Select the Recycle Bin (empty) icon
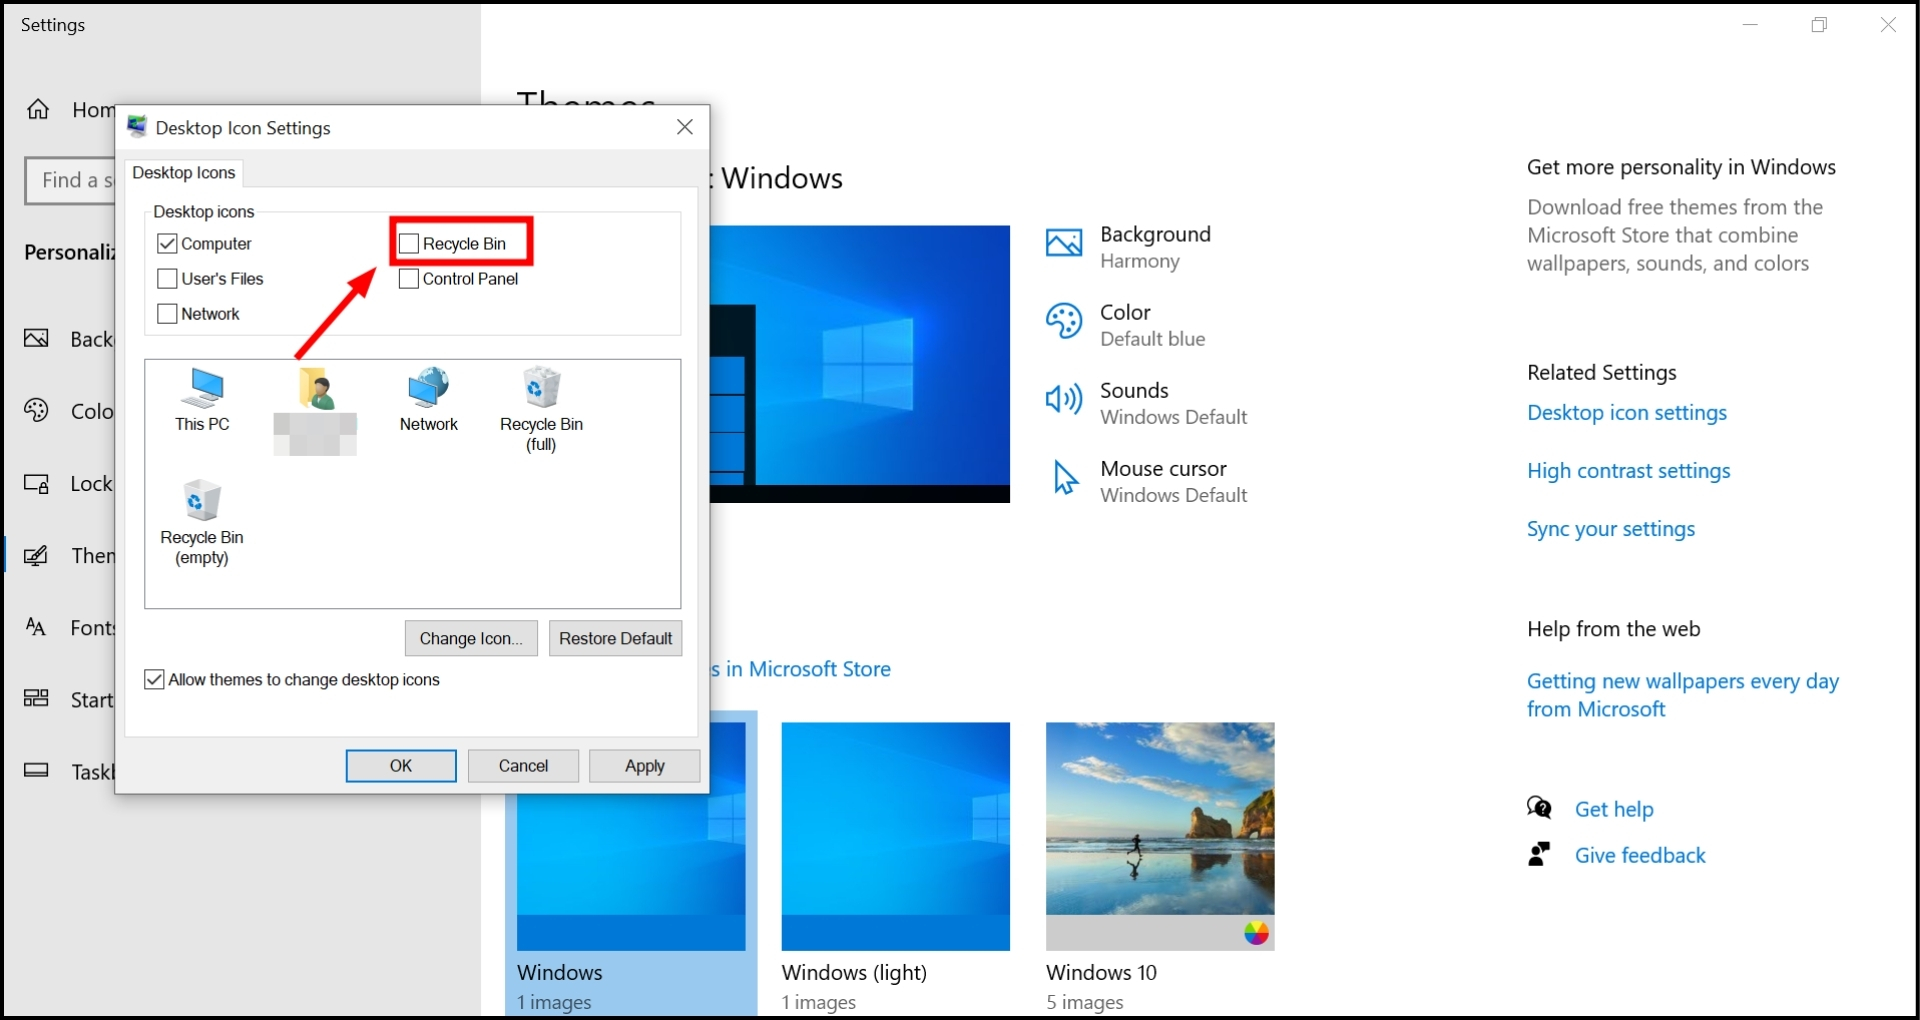Viewport: 1920px width, 1020px height. (x=202, y=523)
